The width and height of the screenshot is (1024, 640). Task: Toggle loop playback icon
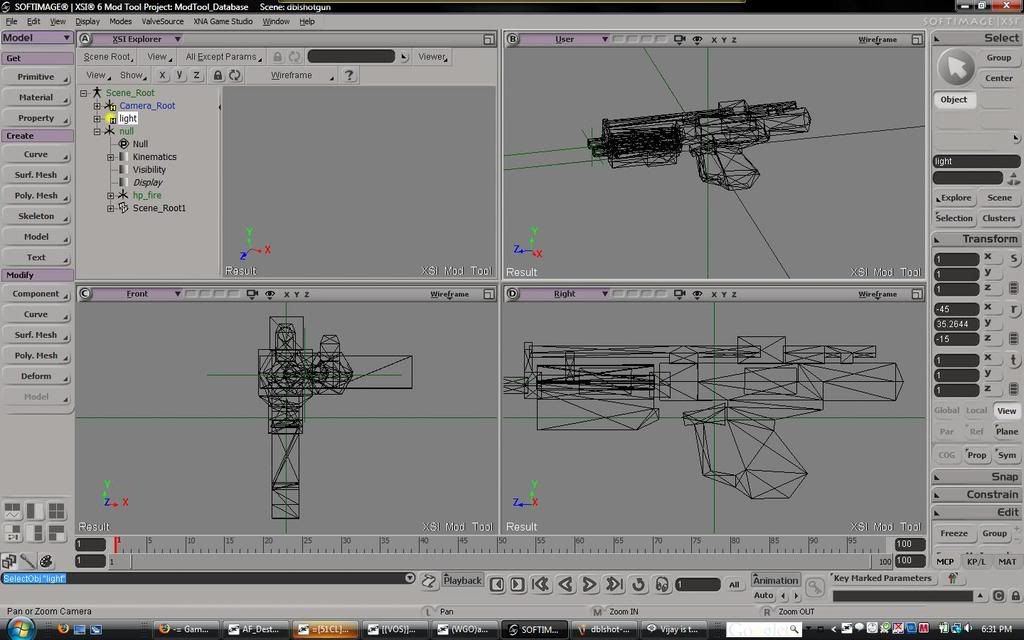click(639, 584)
